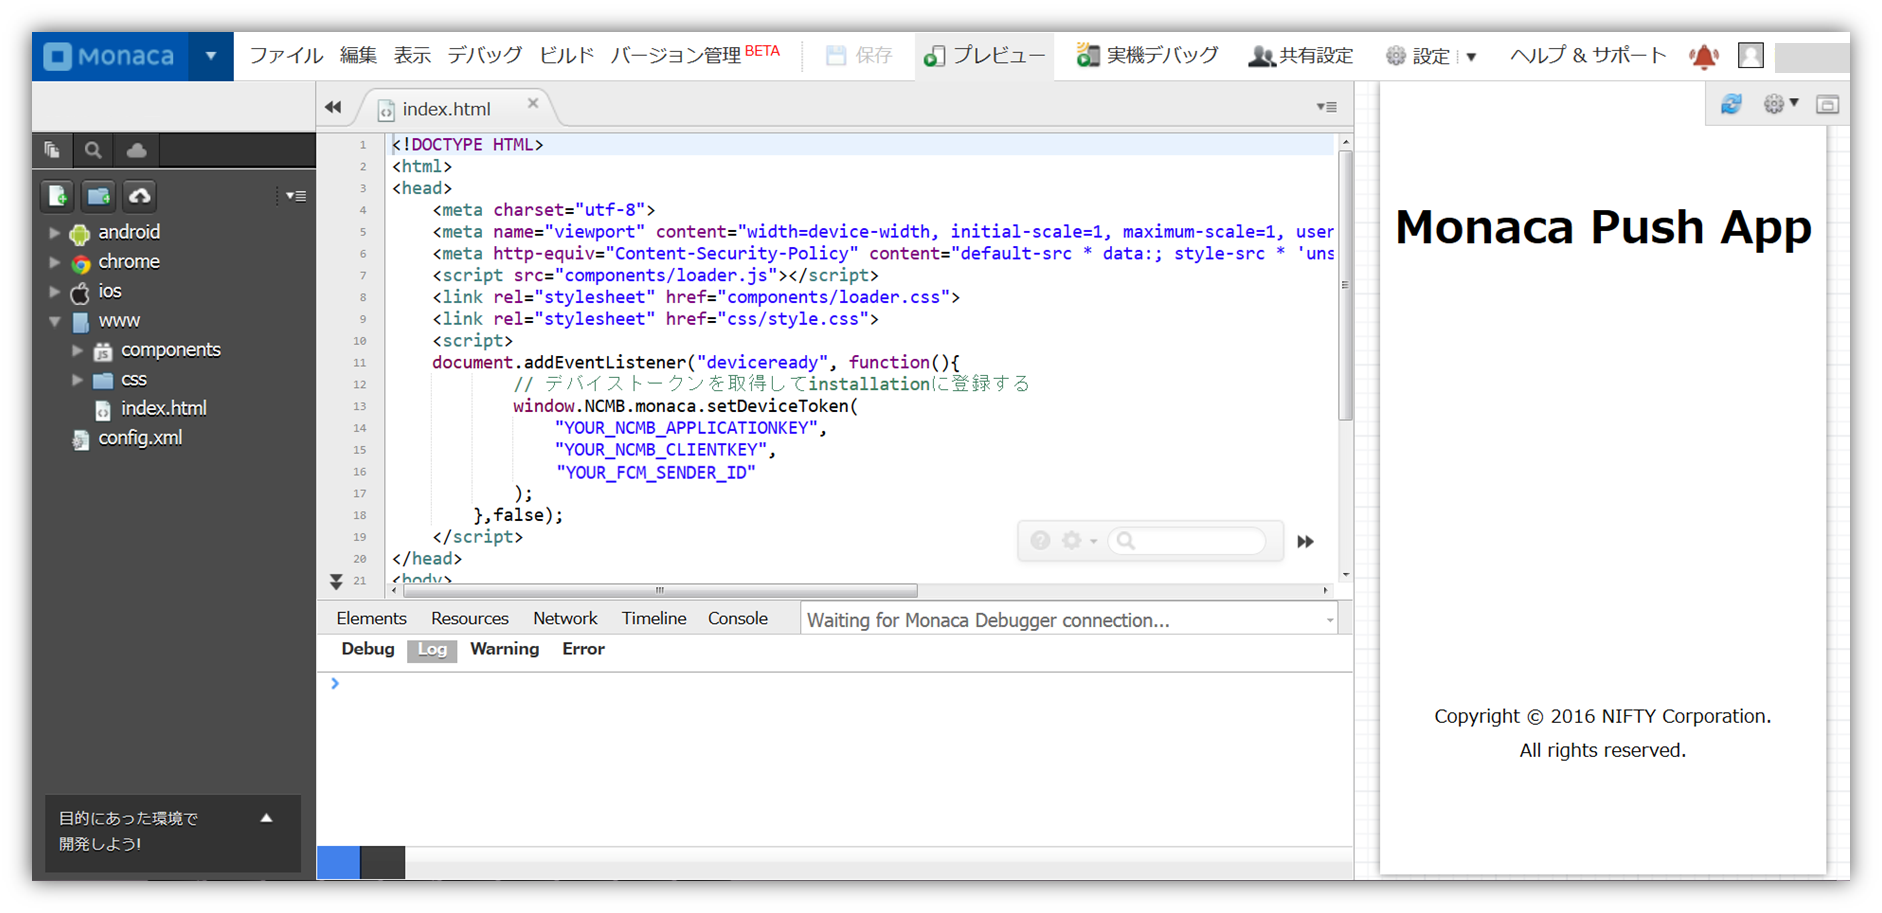This screenshot has height=913, width=1882.
Task: Switch to the Console tab
Action: point(737,619)
